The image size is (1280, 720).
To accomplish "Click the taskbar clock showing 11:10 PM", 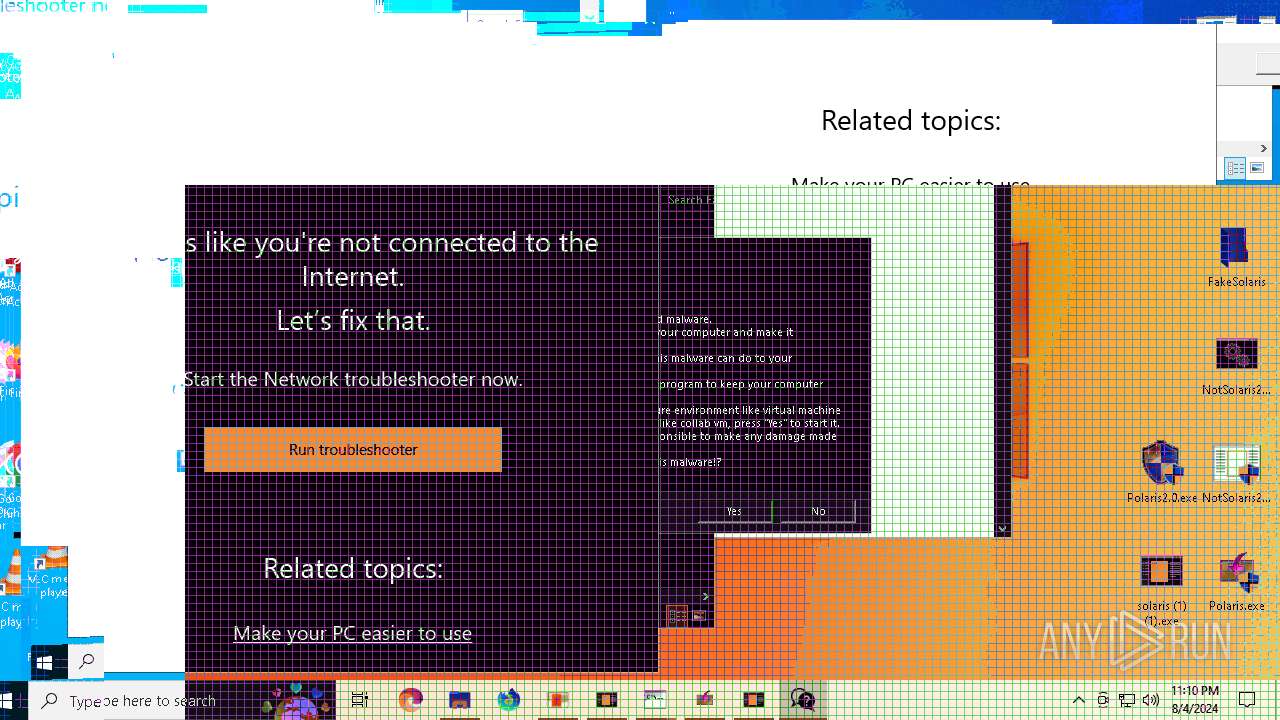I will 1195,700.
